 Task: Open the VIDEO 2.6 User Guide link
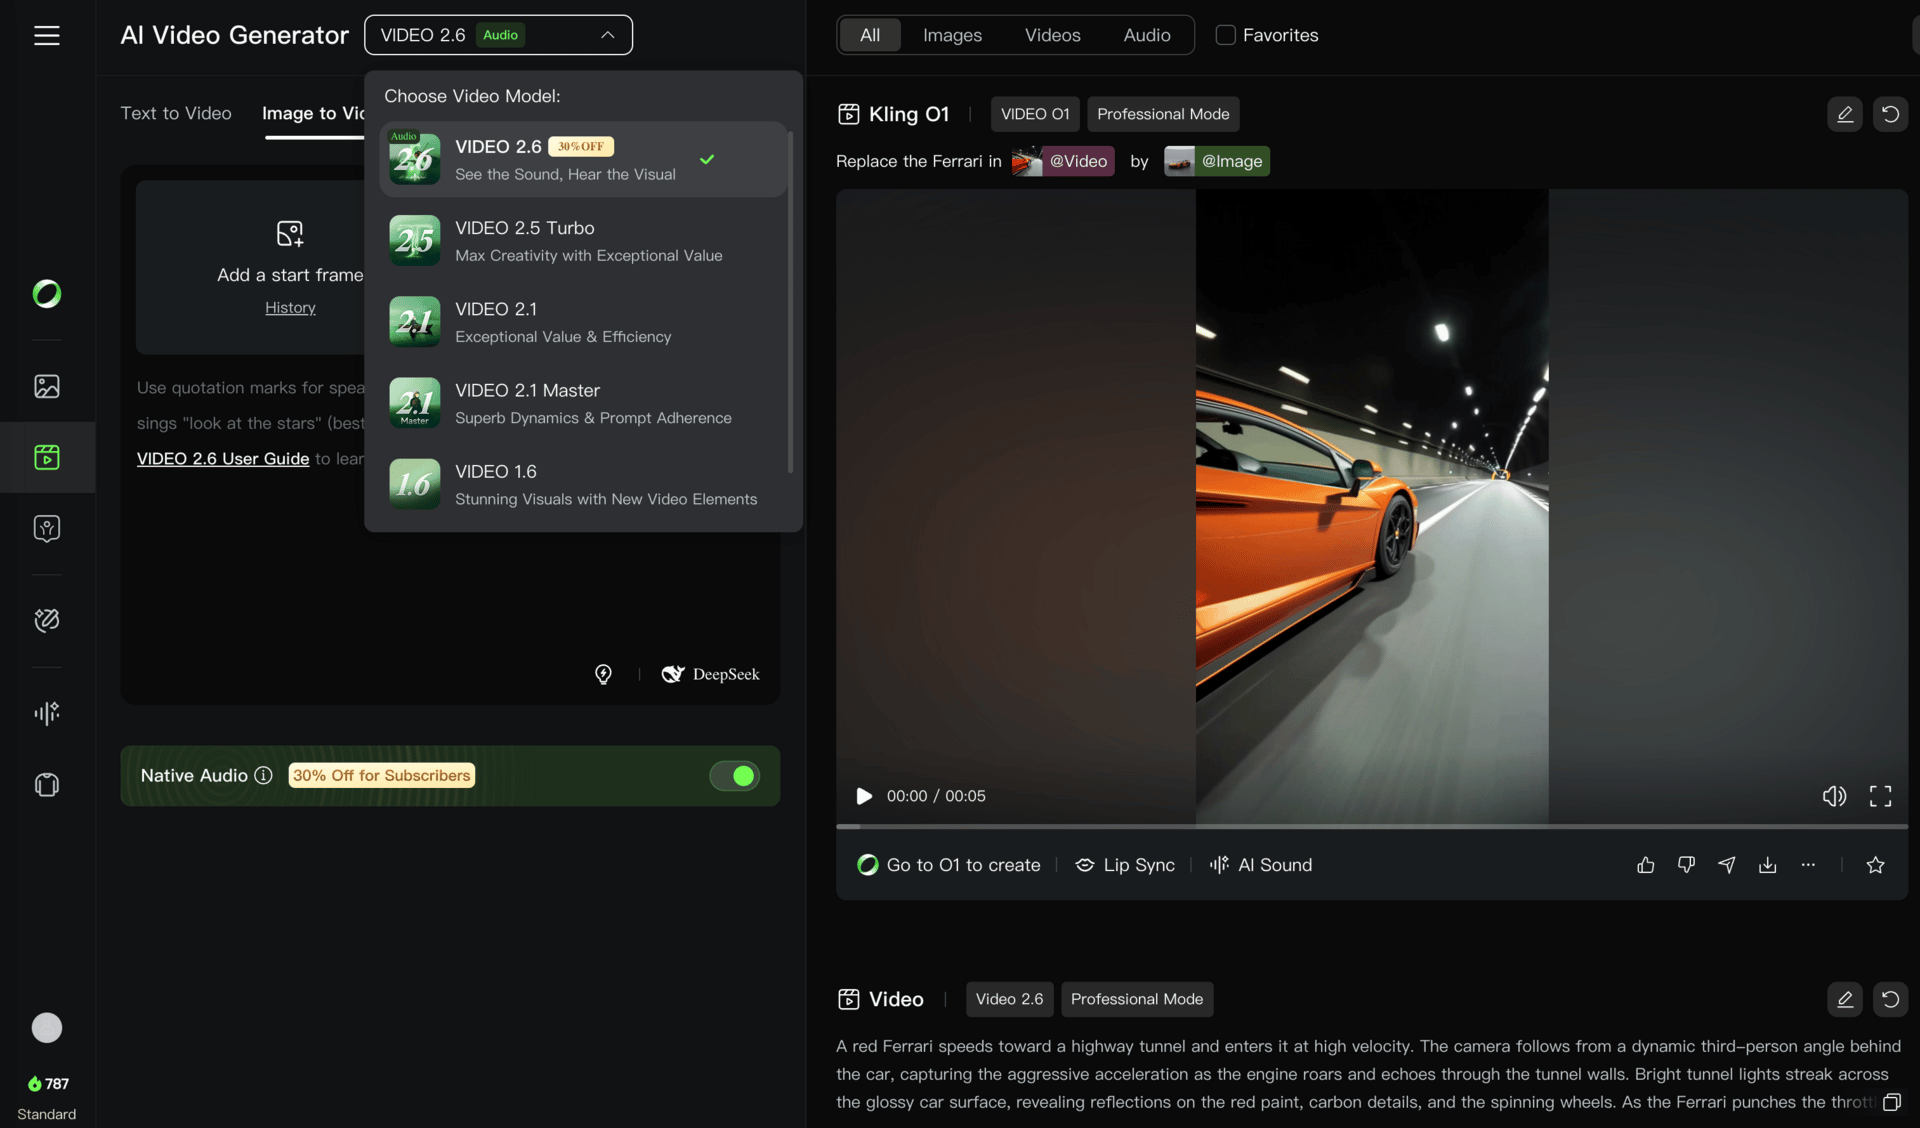223,458
